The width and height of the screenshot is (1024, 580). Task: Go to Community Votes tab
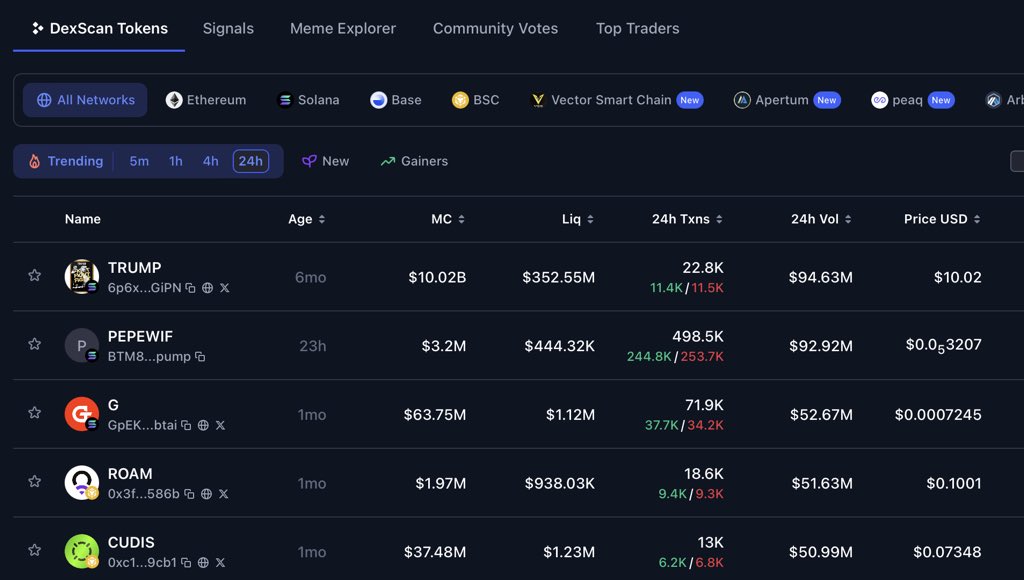tap(495, 28)
